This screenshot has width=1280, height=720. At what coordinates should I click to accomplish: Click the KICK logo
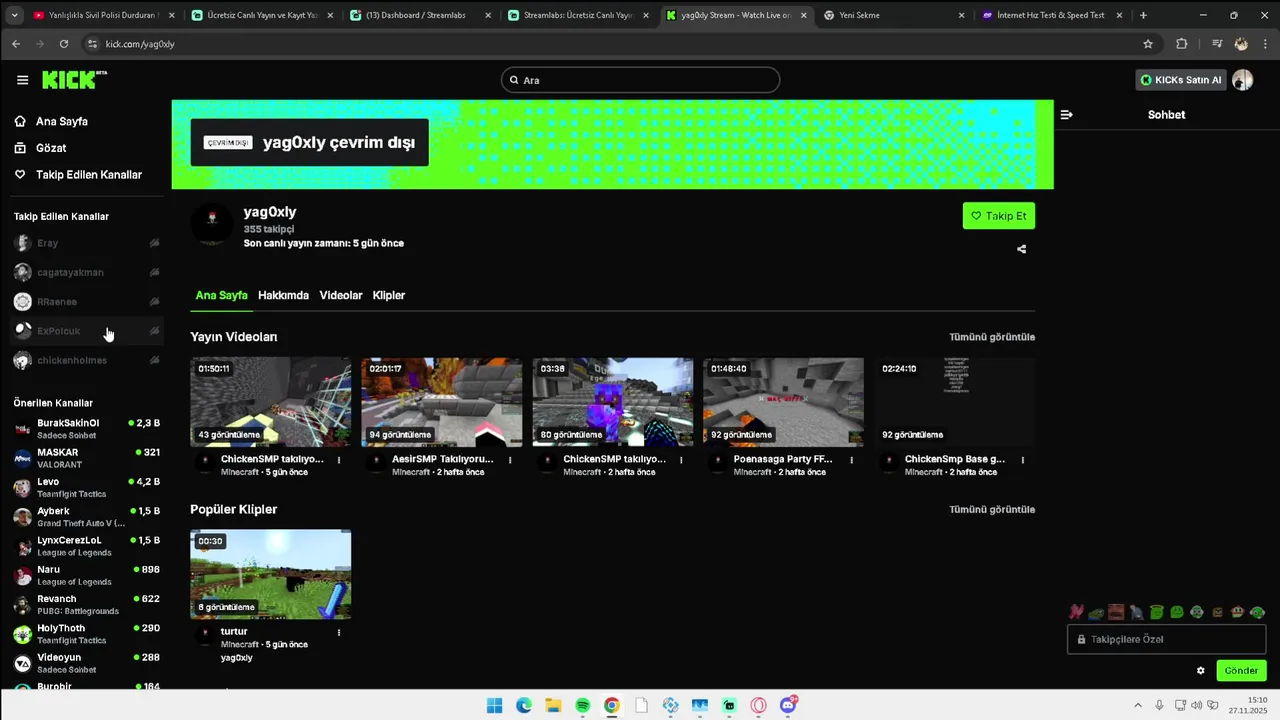[x=73, y=80]
